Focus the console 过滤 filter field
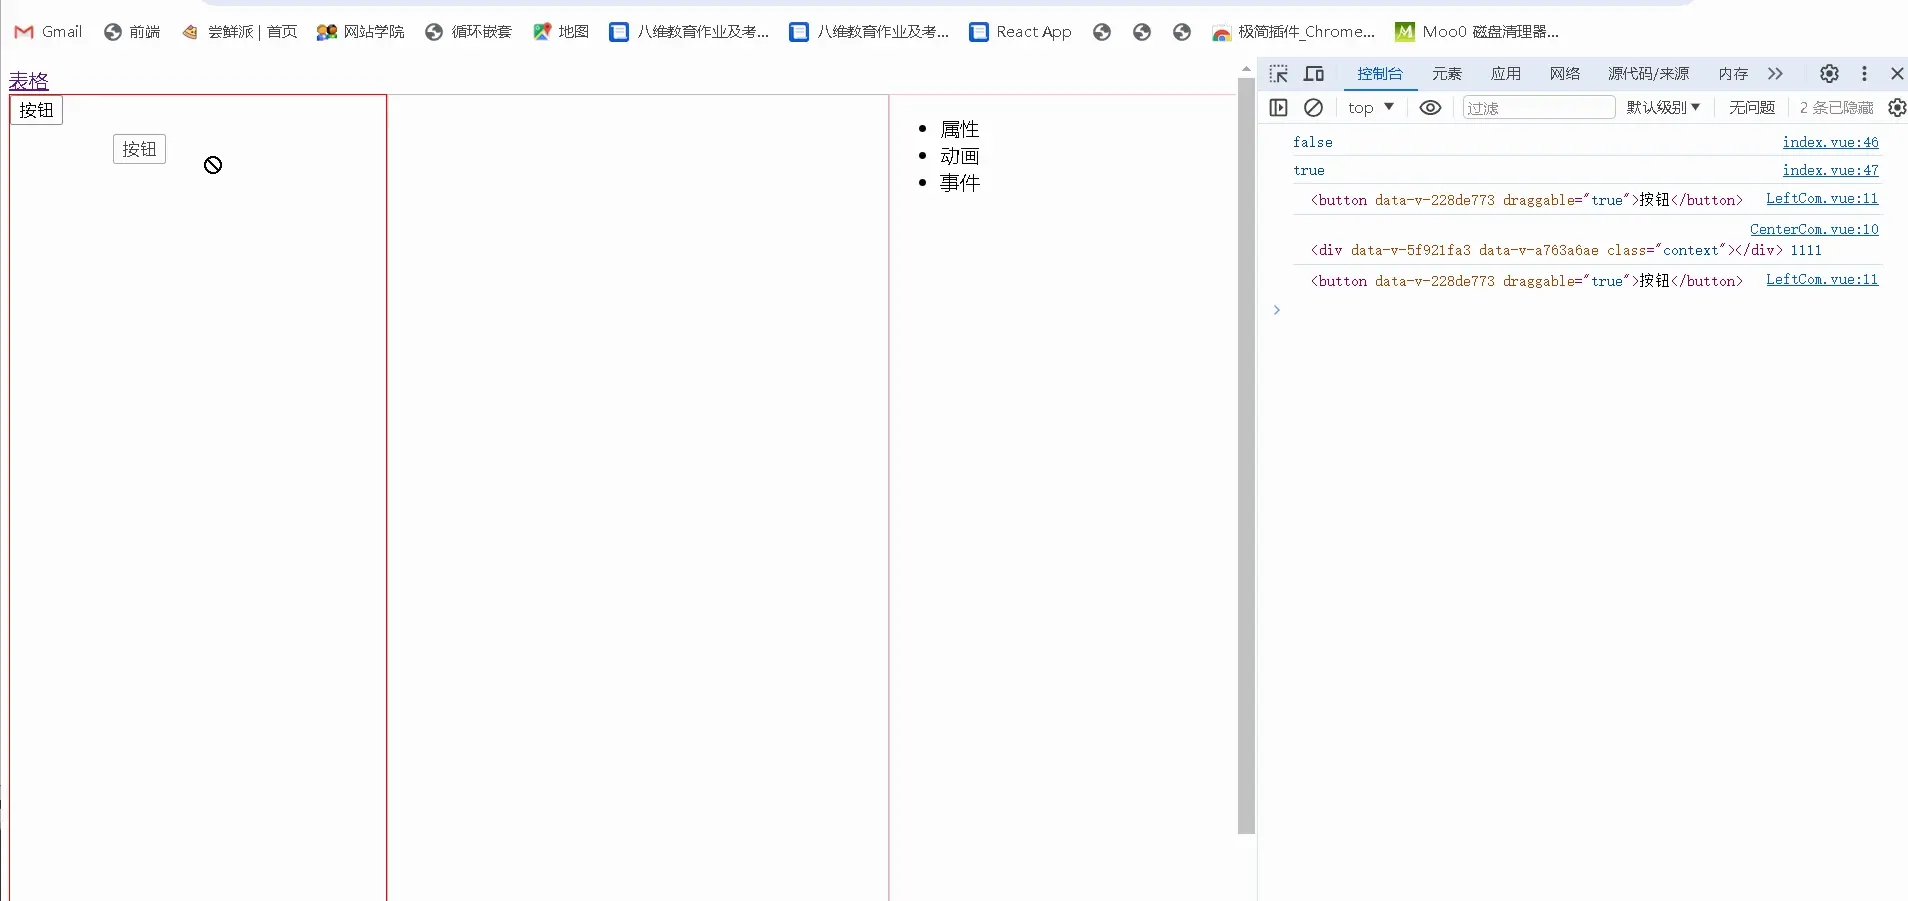Viewport: 1908px width, 901px height. (1539, 108)
